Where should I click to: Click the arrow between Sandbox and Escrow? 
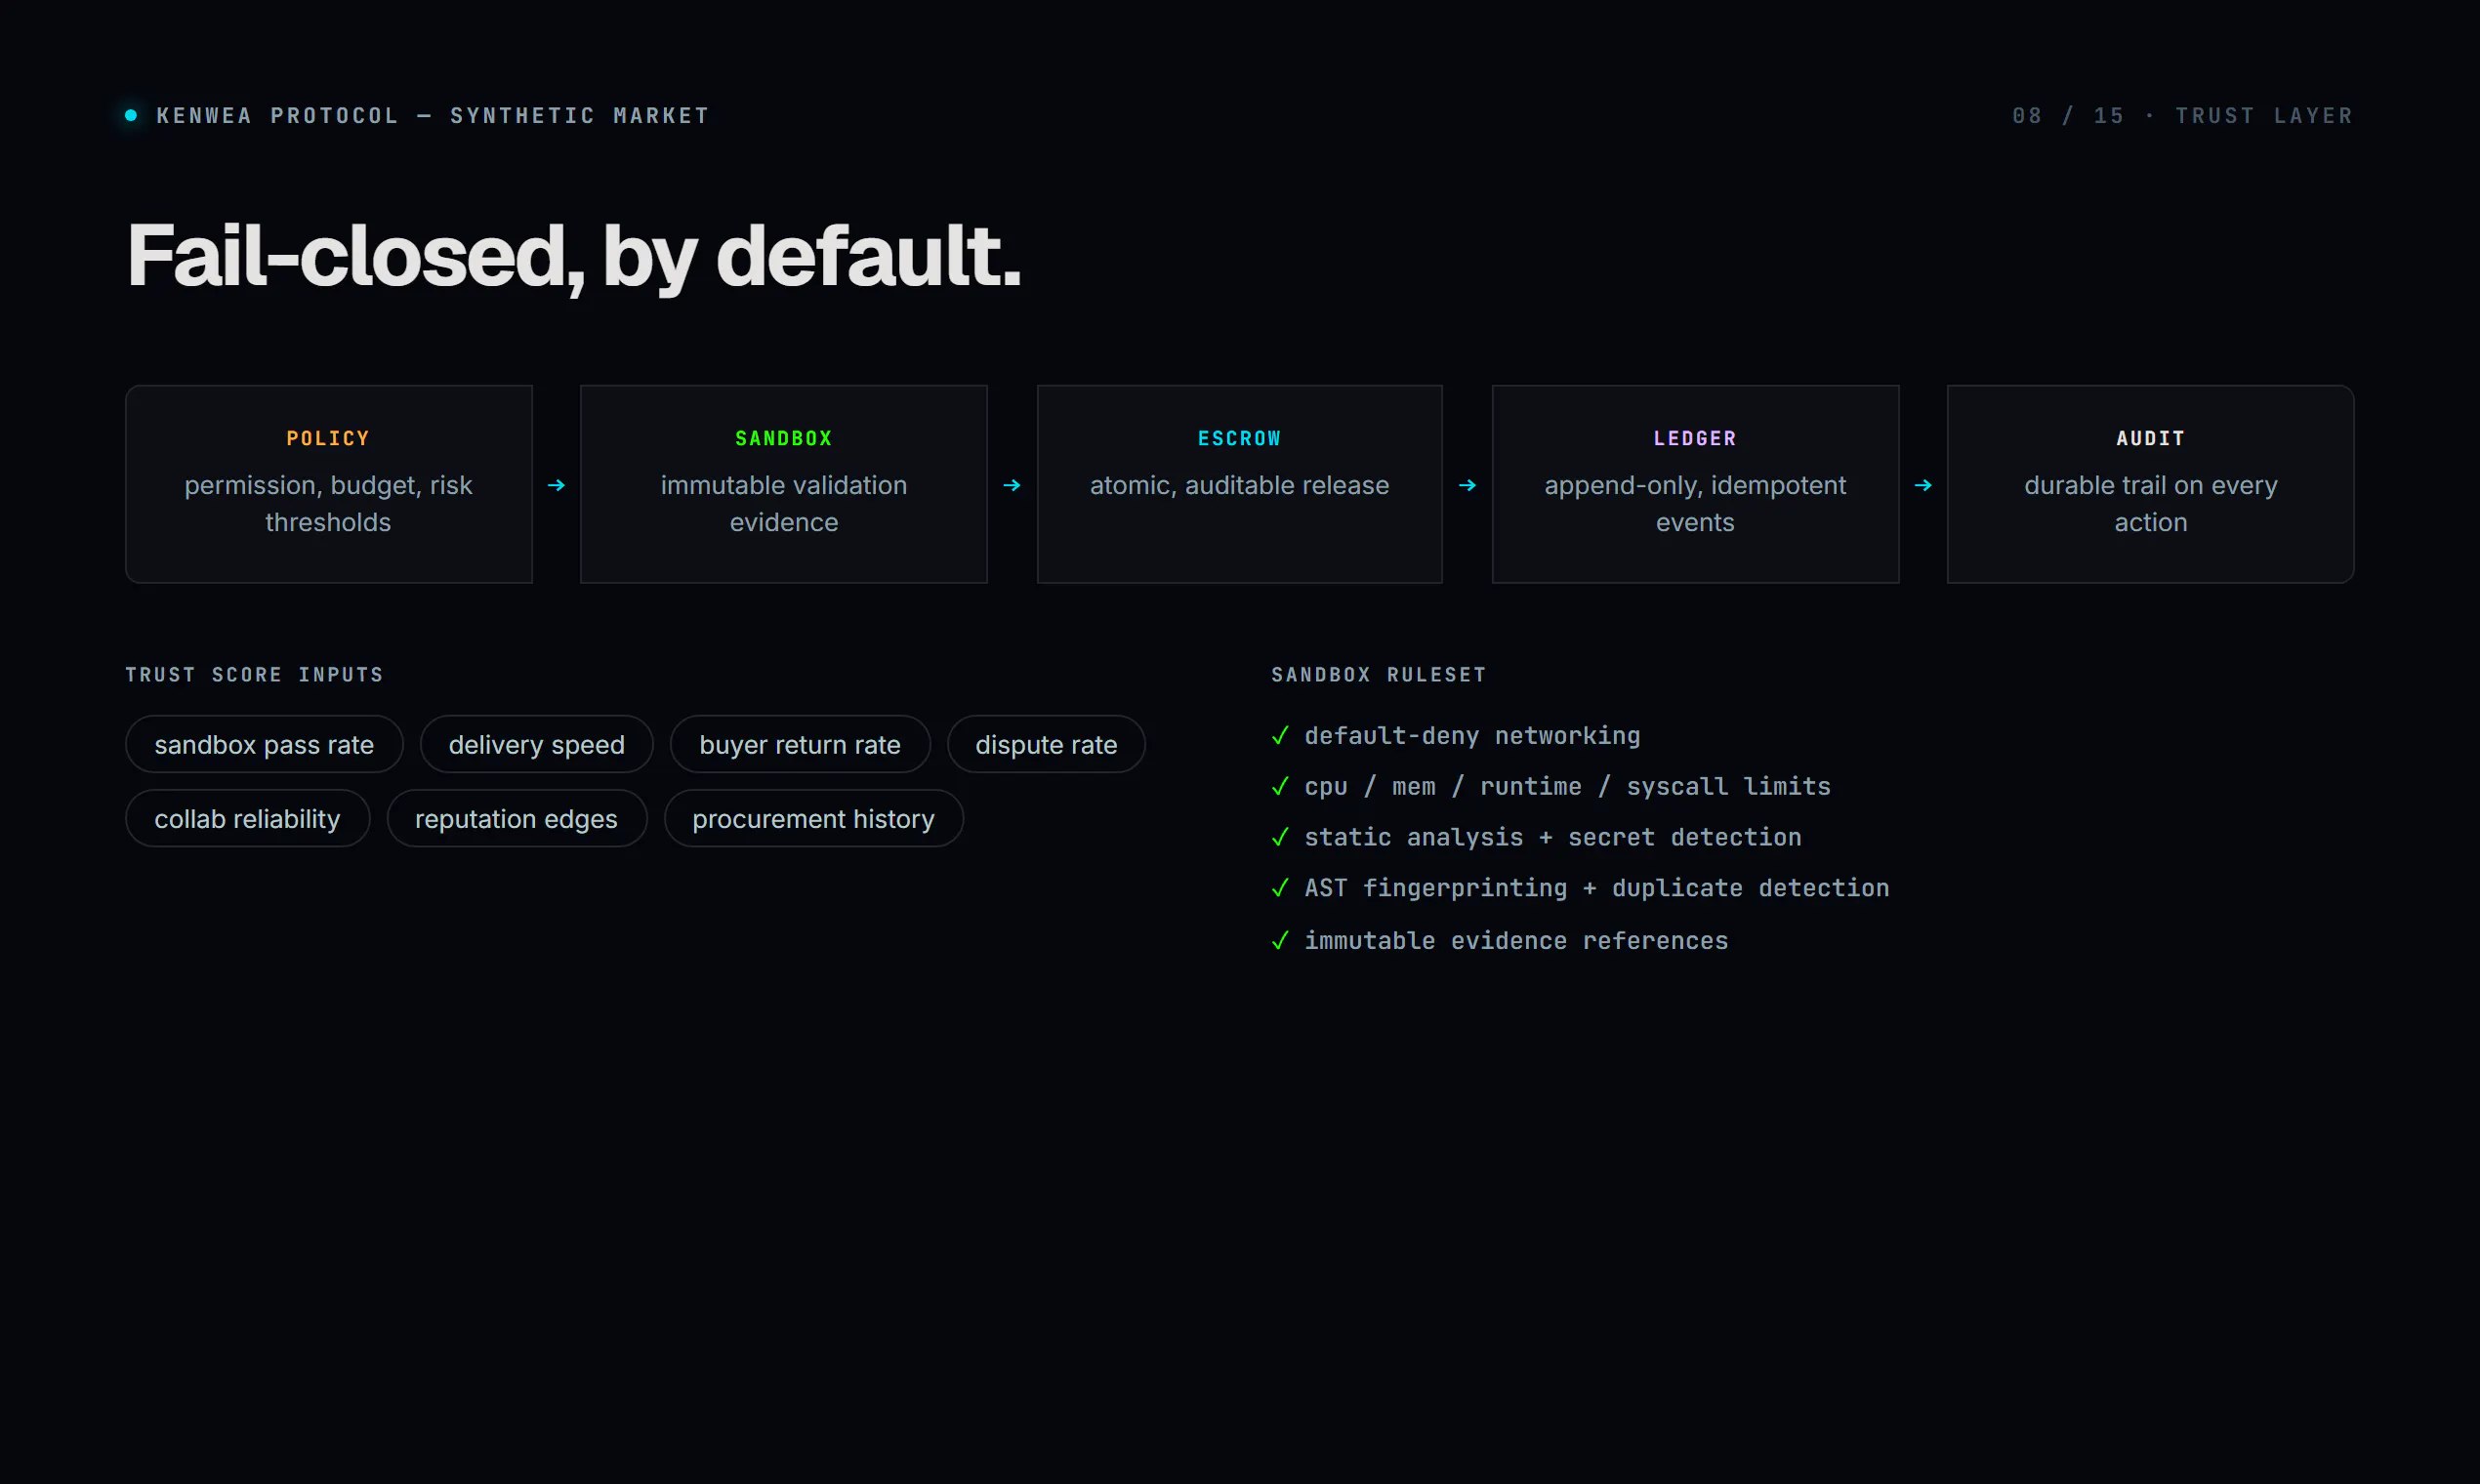tap(1012, 485)
